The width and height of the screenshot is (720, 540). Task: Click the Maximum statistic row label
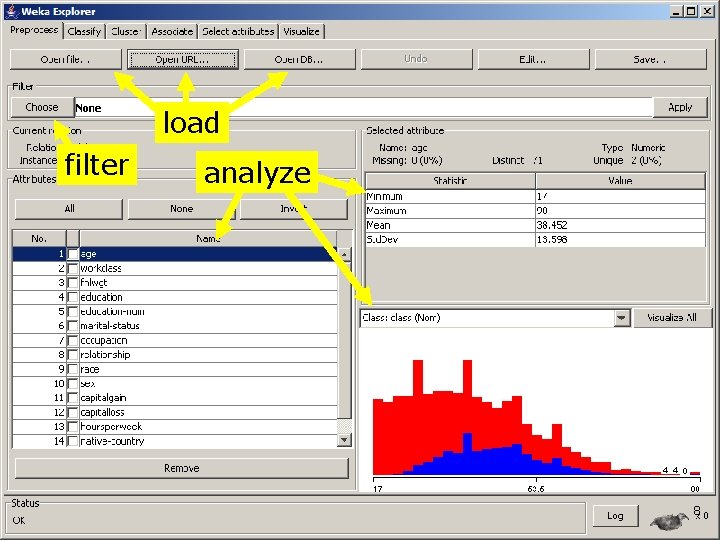point(386,211)
